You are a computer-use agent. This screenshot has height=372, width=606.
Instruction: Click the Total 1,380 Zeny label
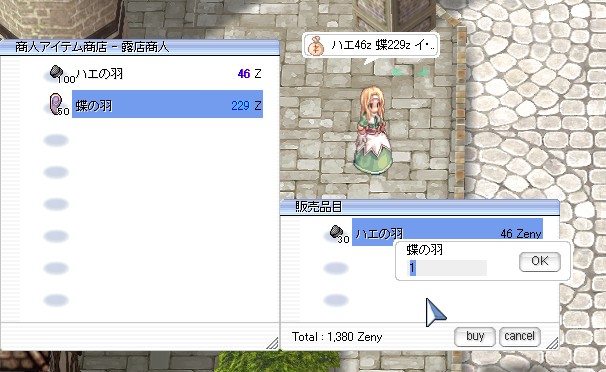(x=337, y=337)
